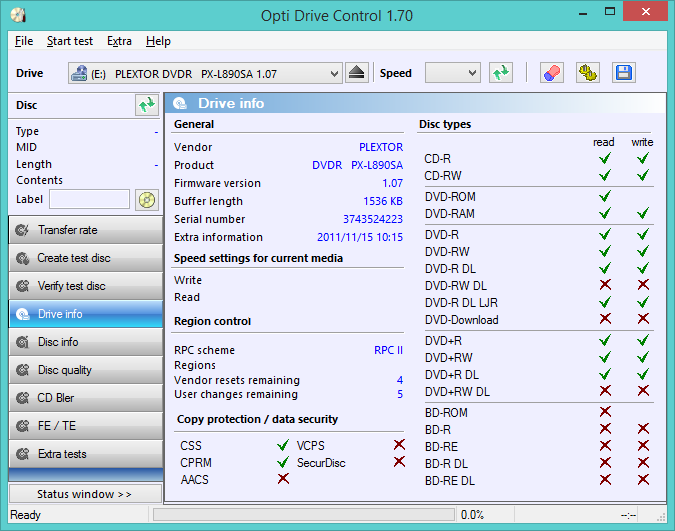Click the Ready status text
Viewport: 675px width, 531px height.
tap(25, 515)
